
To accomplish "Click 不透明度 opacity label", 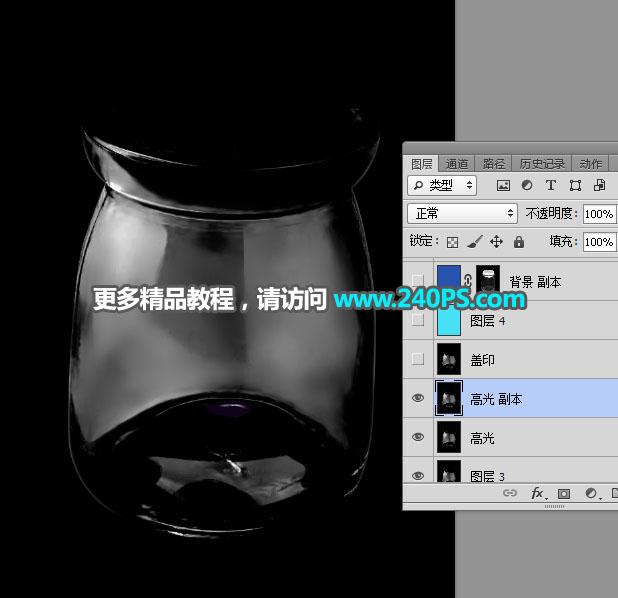I will (551, 214).
